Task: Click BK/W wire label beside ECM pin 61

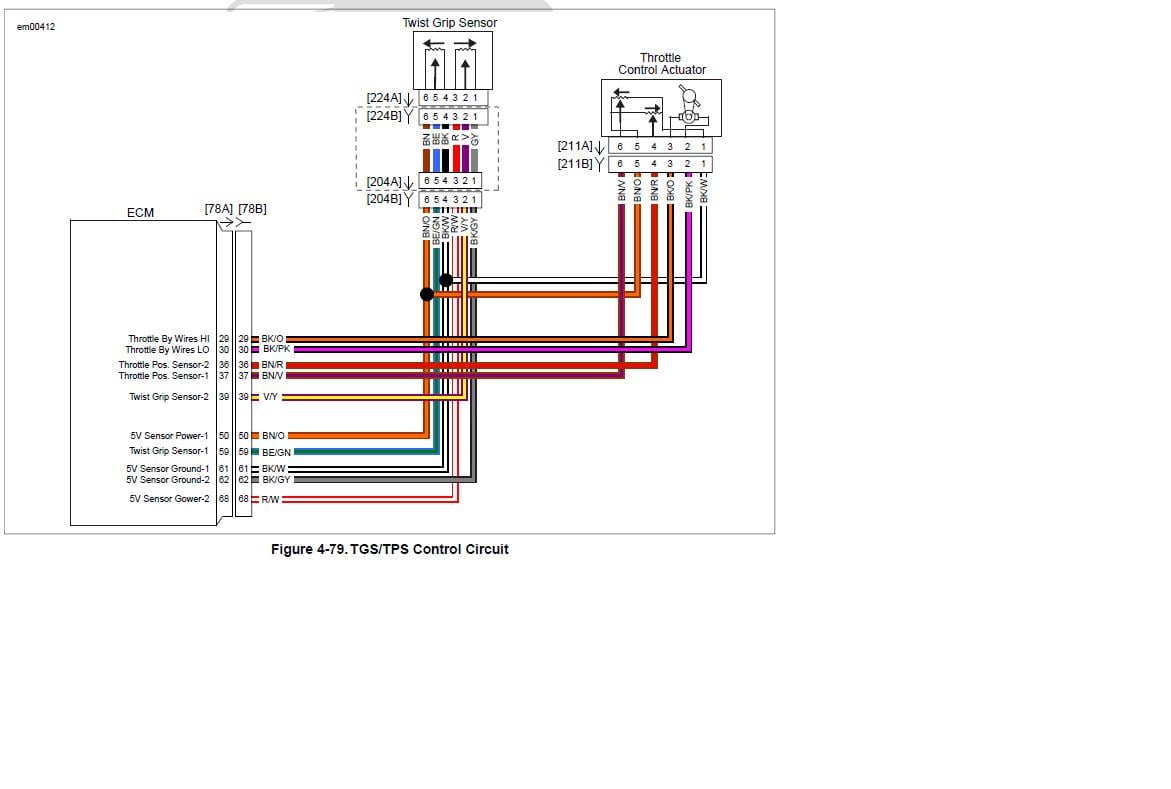Action: (273, 469)
